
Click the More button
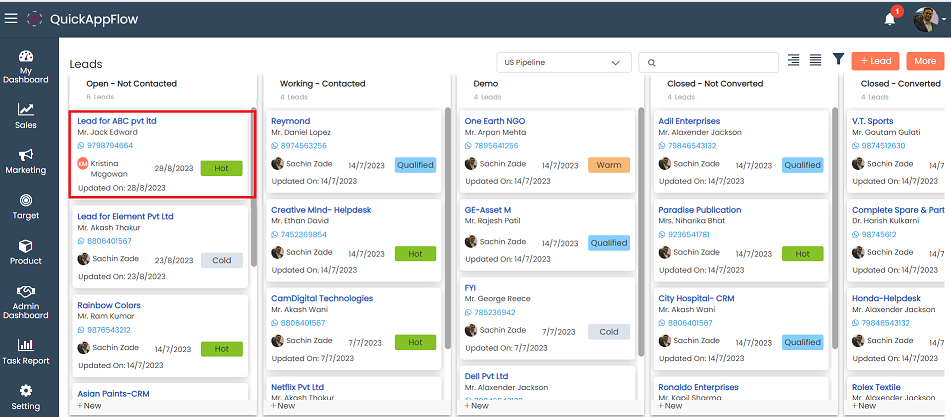925,61
